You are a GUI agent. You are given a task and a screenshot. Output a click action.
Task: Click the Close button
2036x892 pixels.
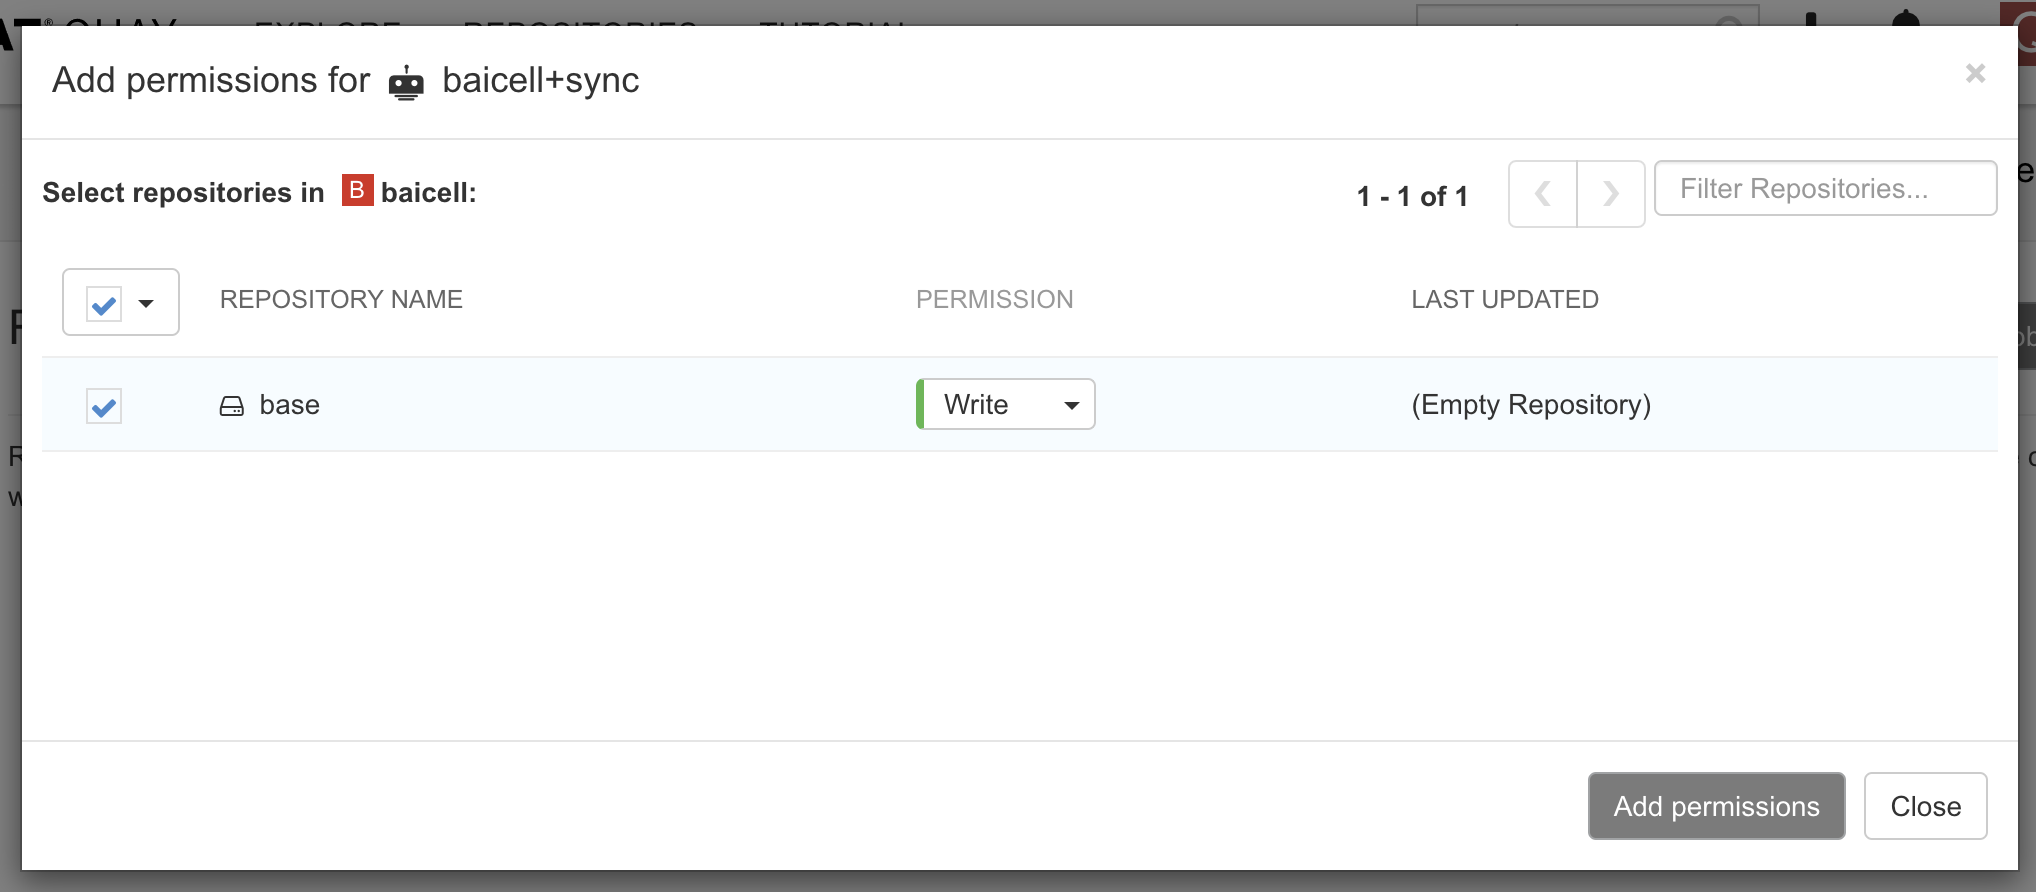(x=1925, y=806)
